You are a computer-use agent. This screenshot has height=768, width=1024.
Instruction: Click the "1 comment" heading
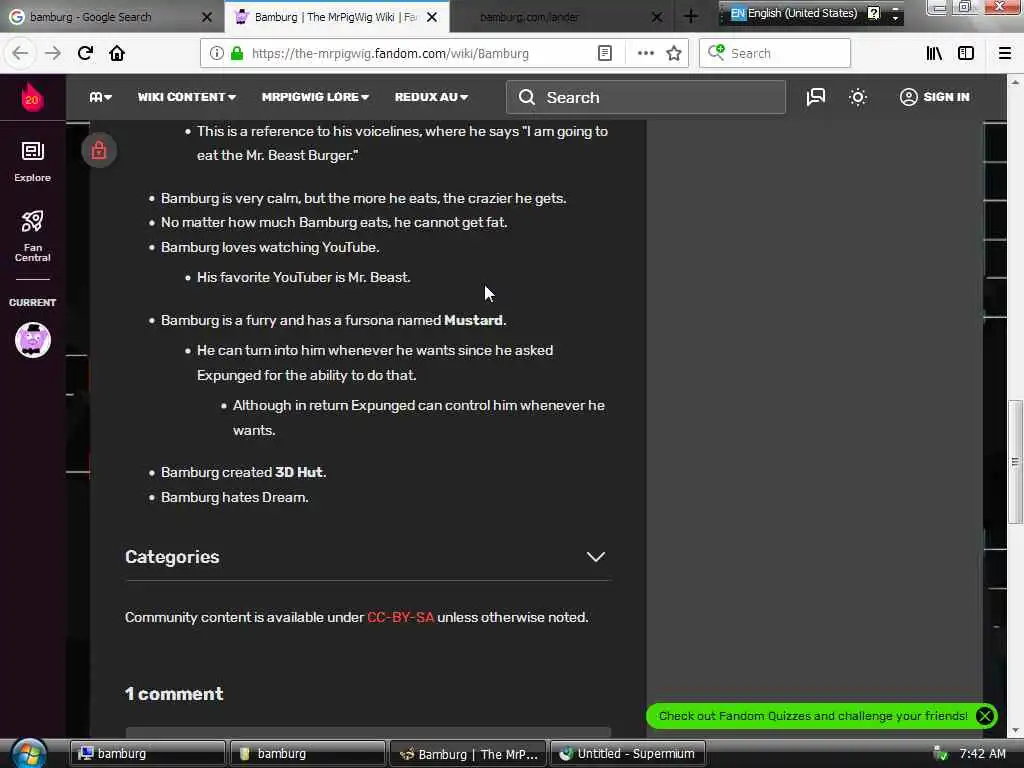click(x=174, y=694)
